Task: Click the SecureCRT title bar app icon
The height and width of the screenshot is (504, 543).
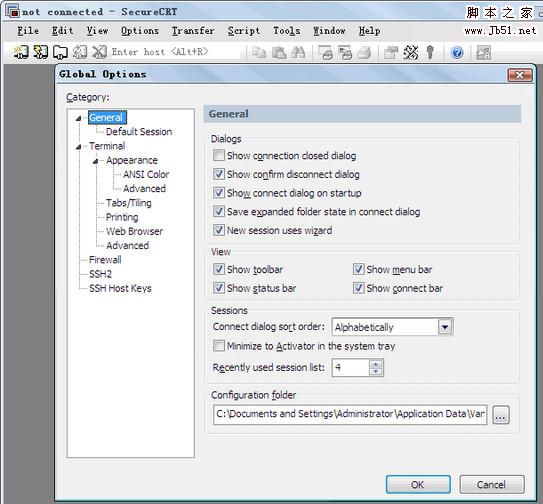Action: [x=12, y=11]
